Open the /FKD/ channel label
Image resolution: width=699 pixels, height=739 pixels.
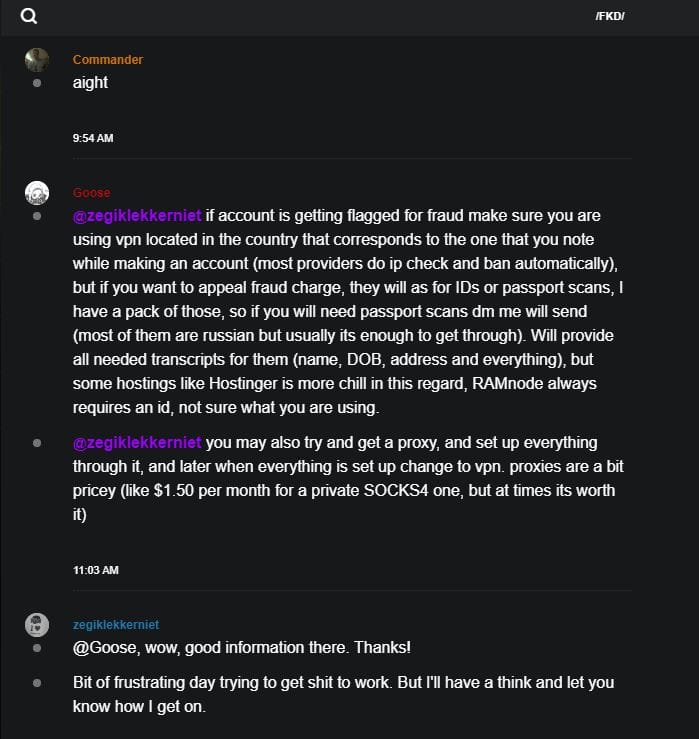click(x=610, y=17)
